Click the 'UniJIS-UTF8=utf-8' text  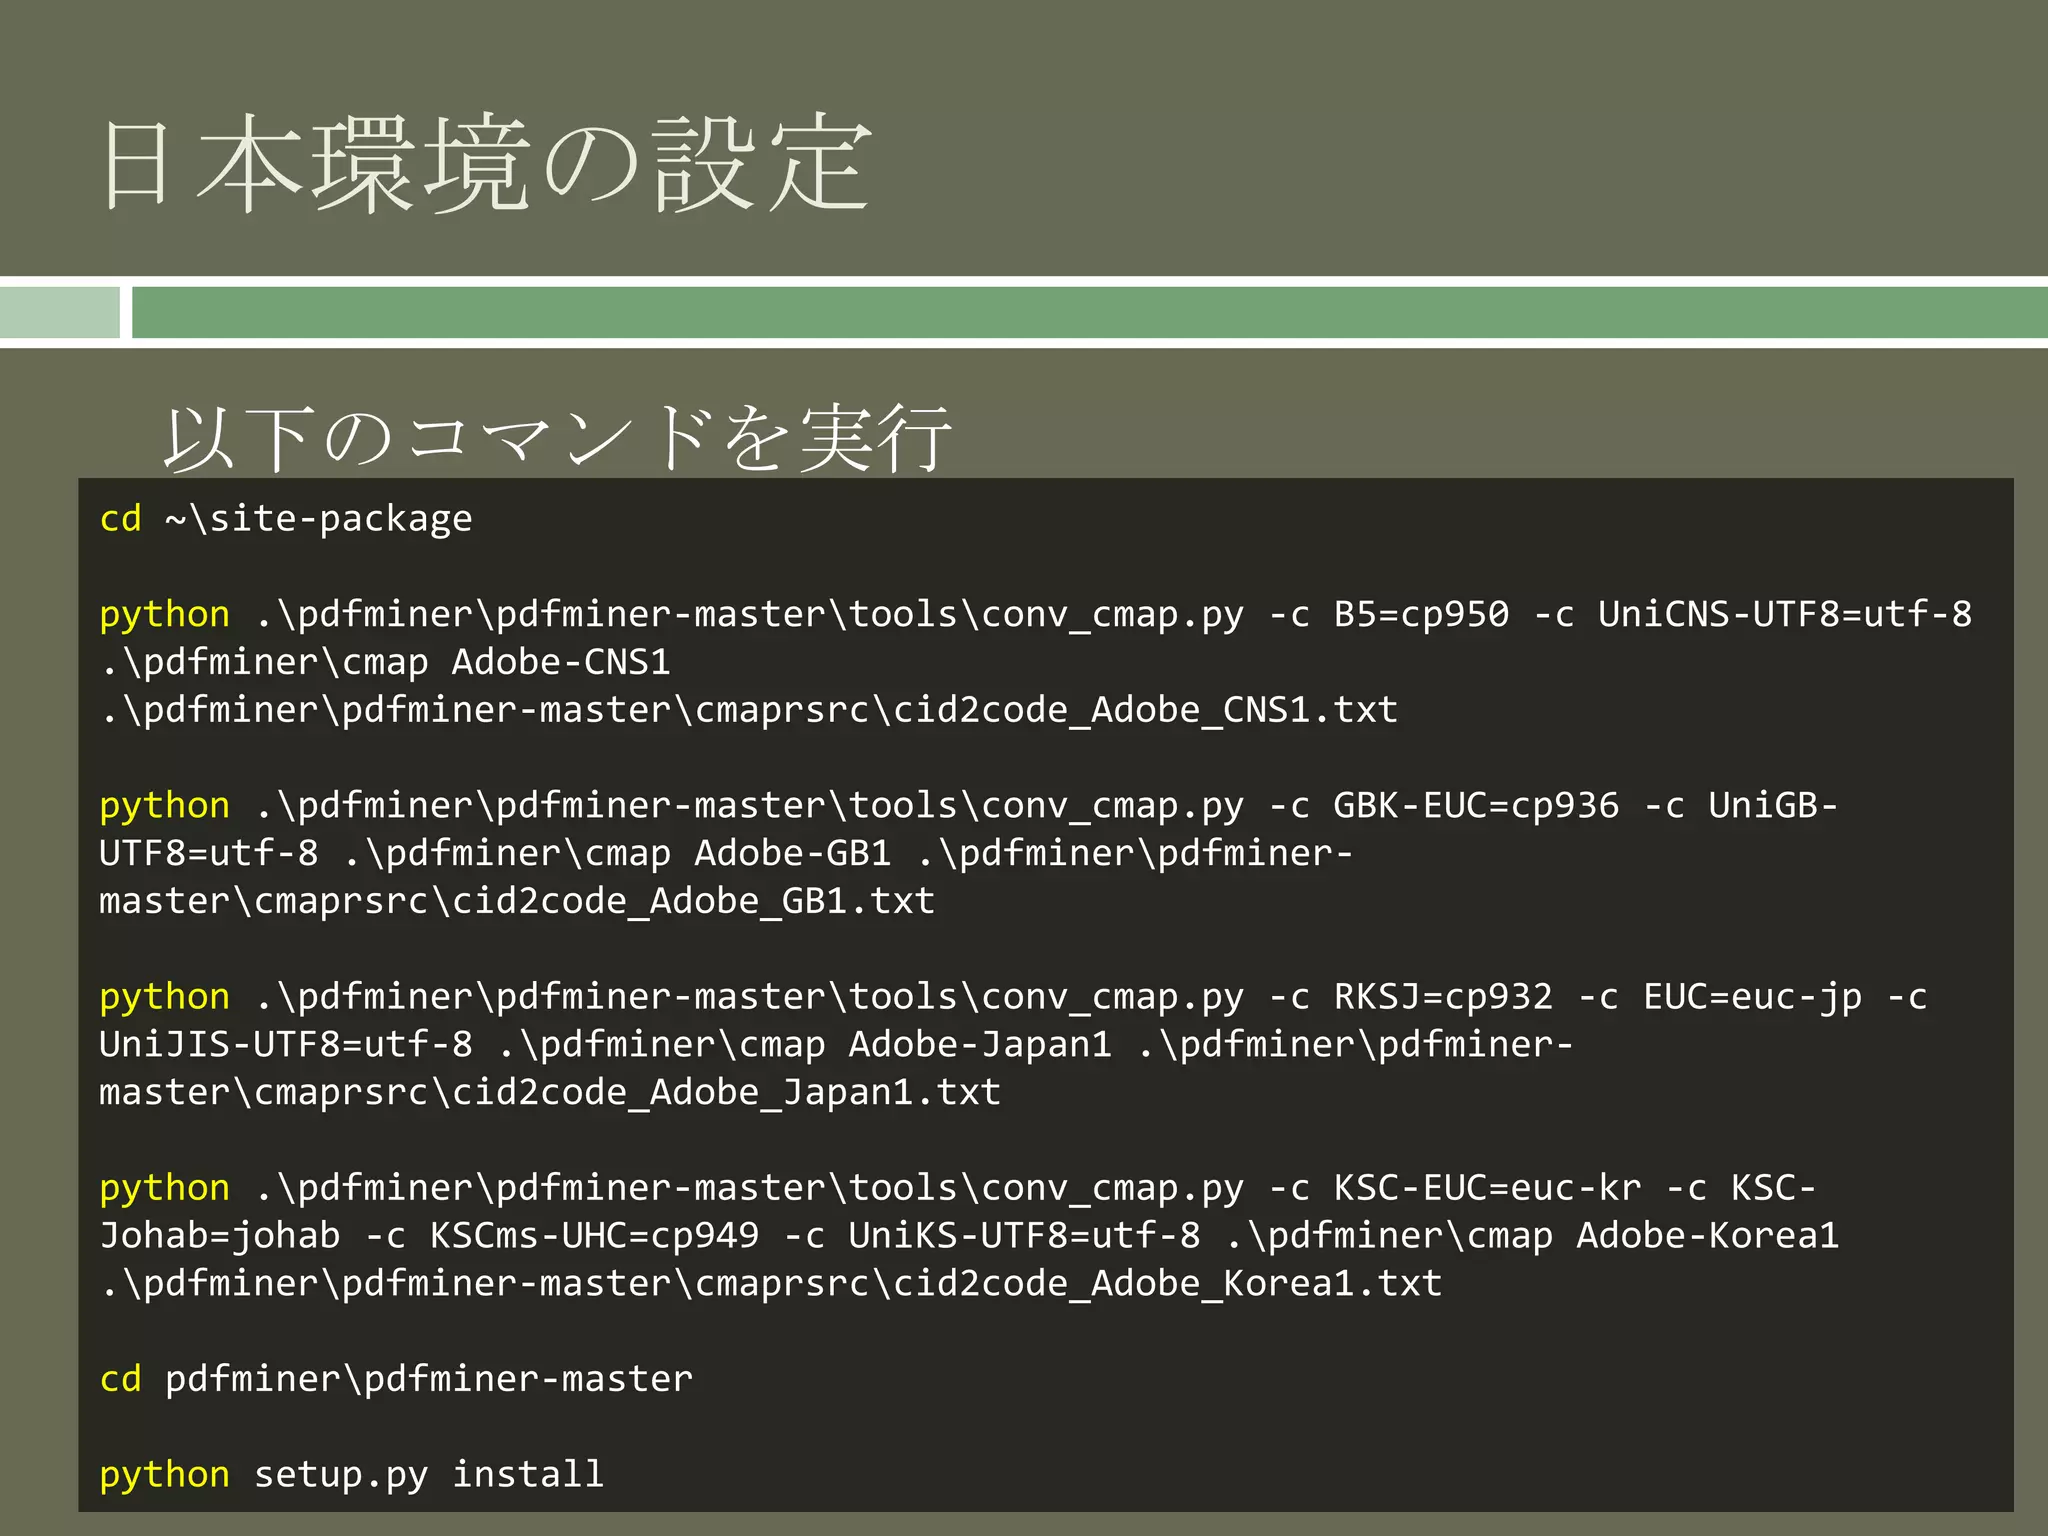pos(286,1044)
